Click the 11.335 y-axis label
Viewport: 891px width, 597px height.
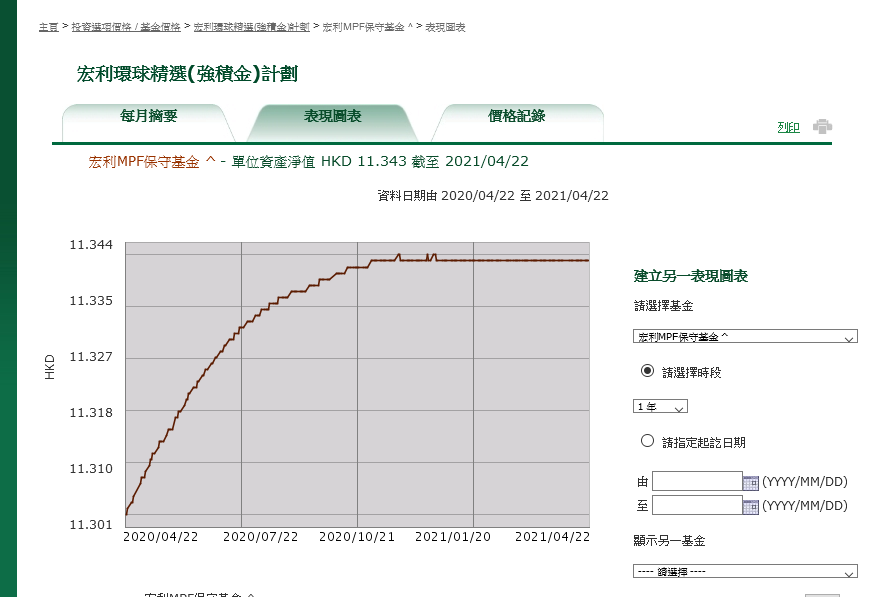(91, 300)
